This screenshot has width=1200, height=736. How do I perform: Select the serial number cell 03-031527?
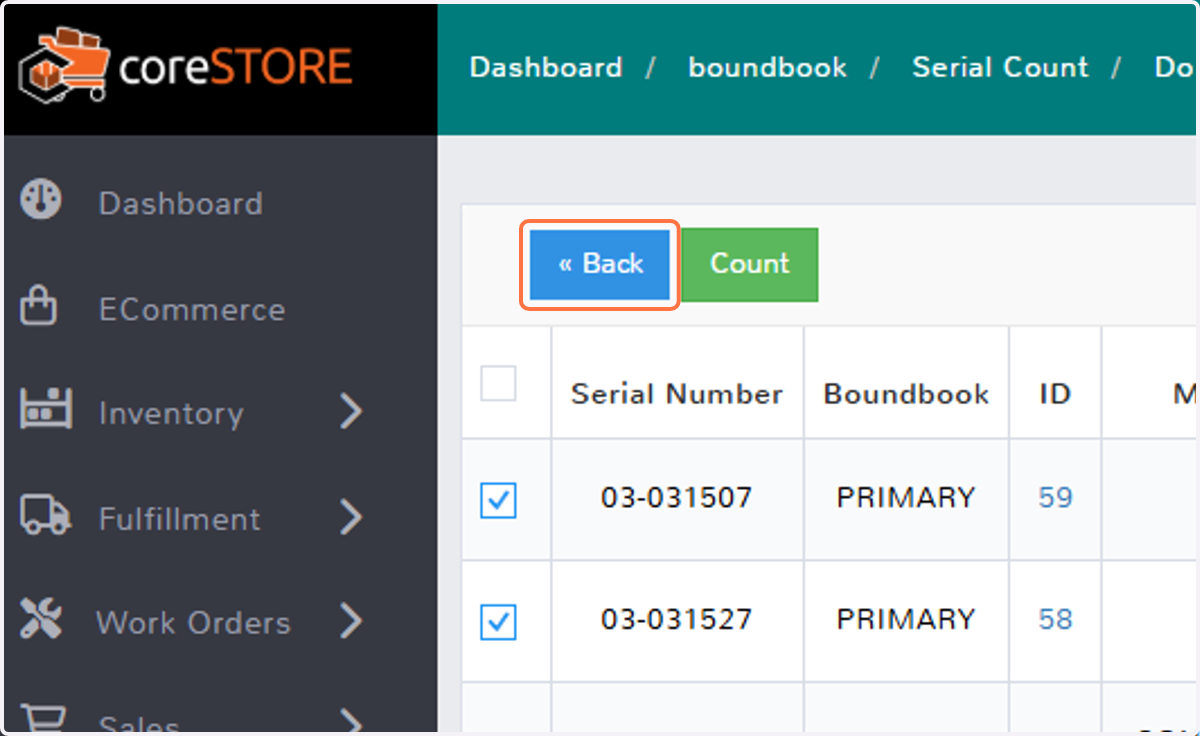677,619
